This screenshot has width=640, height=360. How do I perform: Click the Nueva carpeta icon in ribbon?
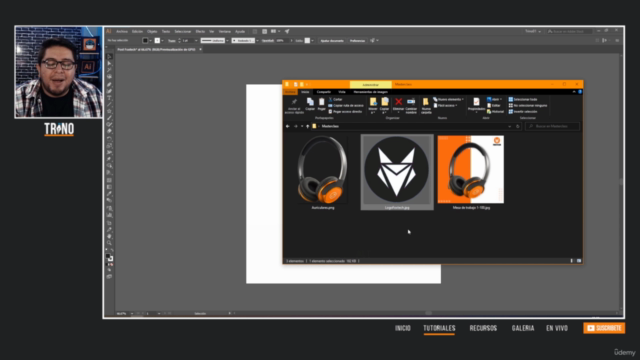point(426,102)
